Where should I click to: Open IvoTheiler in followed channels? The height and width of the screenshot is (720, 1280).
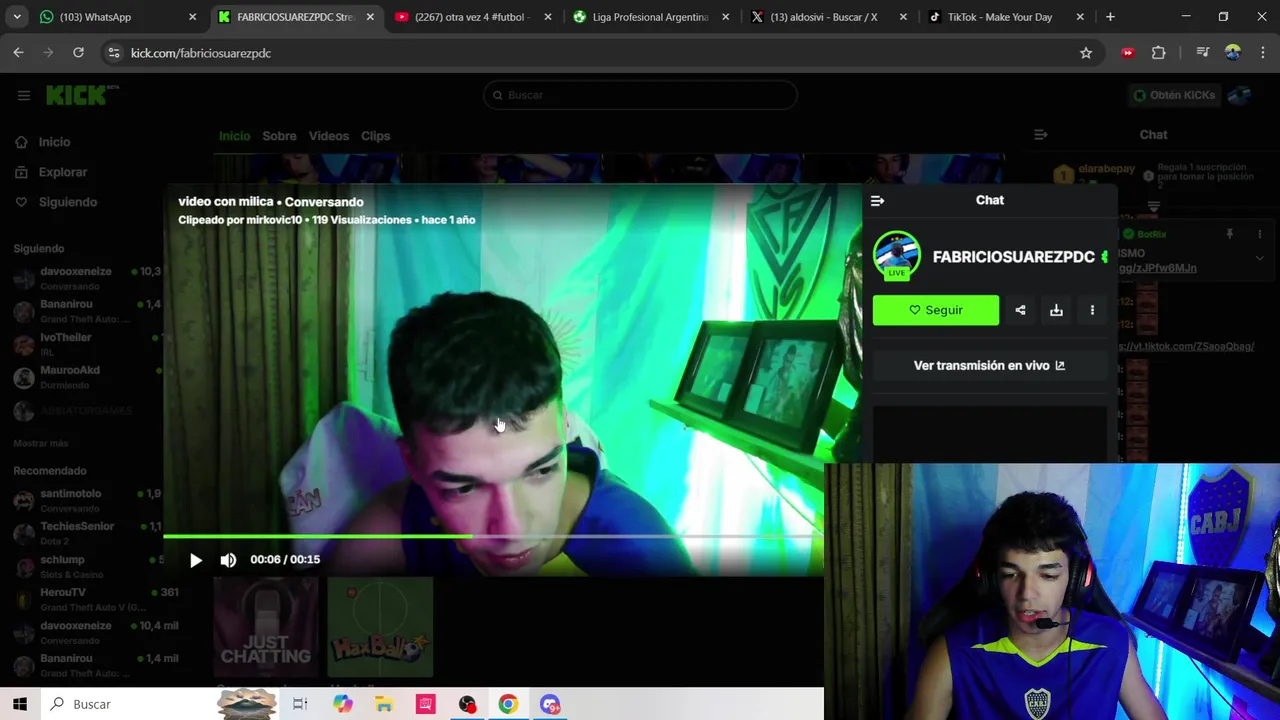click(87, 344)
